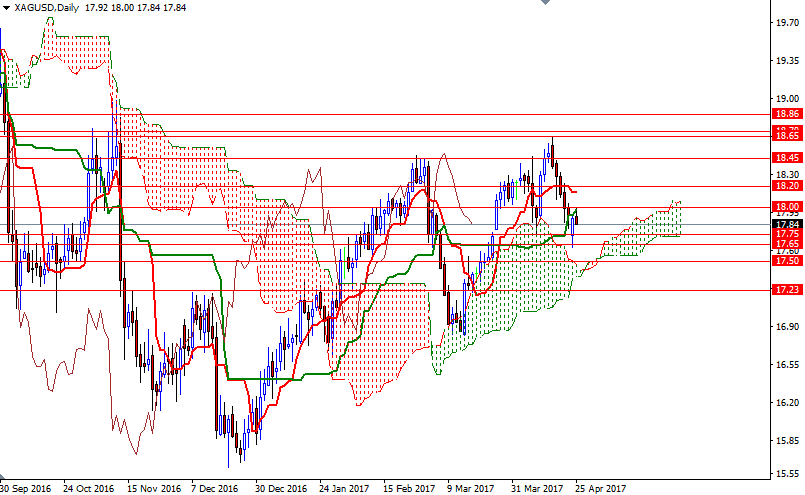The width and height of the screenshot is (805, 495).
Task: Click the XAGUSD,Daily chart title
Action: point(46,8)
